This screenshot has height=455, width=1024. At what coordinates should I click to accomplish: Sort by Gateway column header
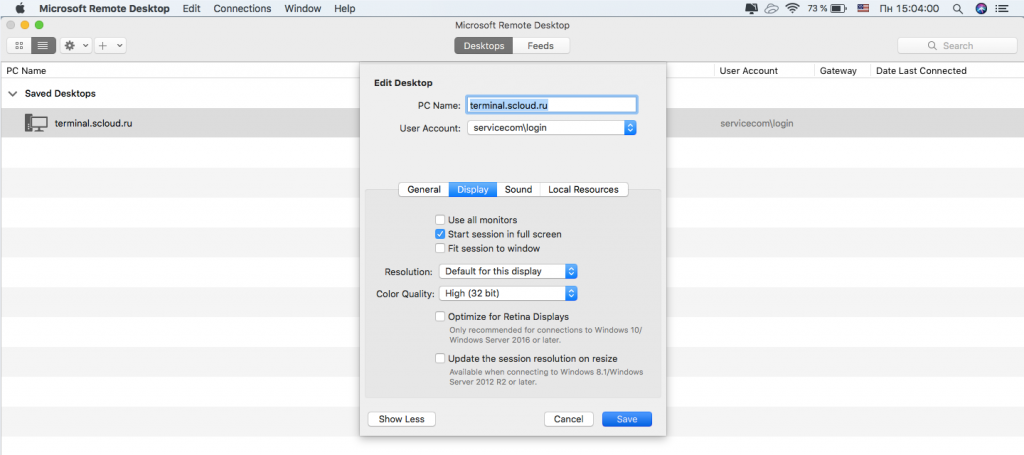click(838, 71)
